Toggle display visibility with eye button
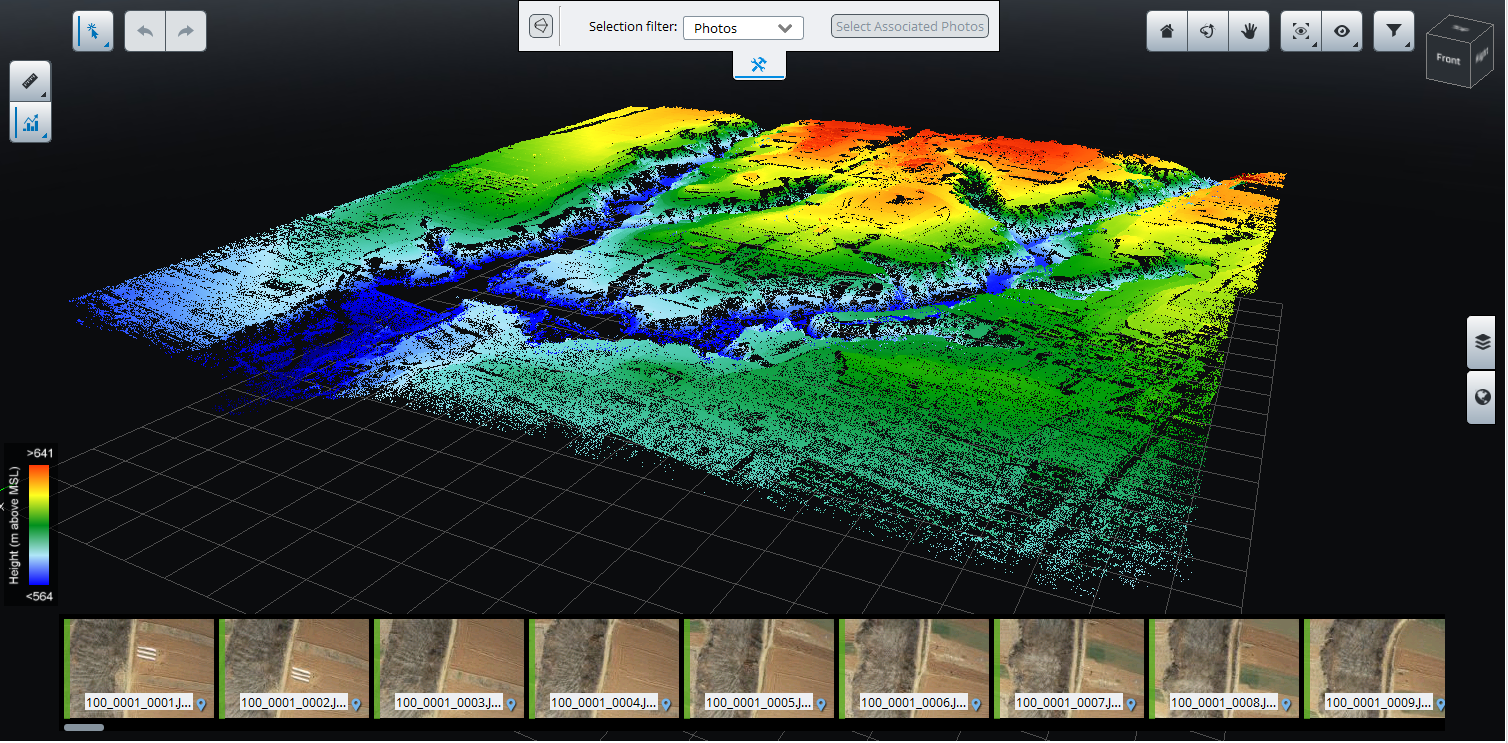The image size is (1508, 743). [x=1342, y=31]
